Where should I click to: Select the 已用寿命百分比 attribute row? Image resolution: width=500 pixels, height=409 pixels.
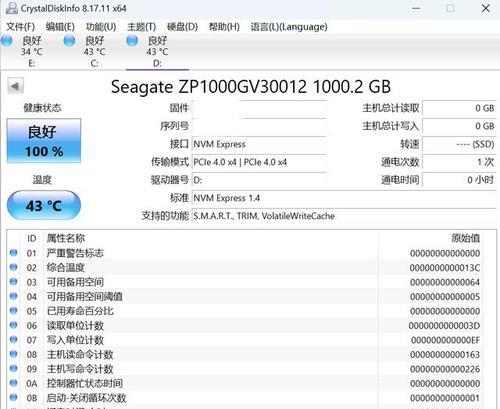click(x=245, y=311)
